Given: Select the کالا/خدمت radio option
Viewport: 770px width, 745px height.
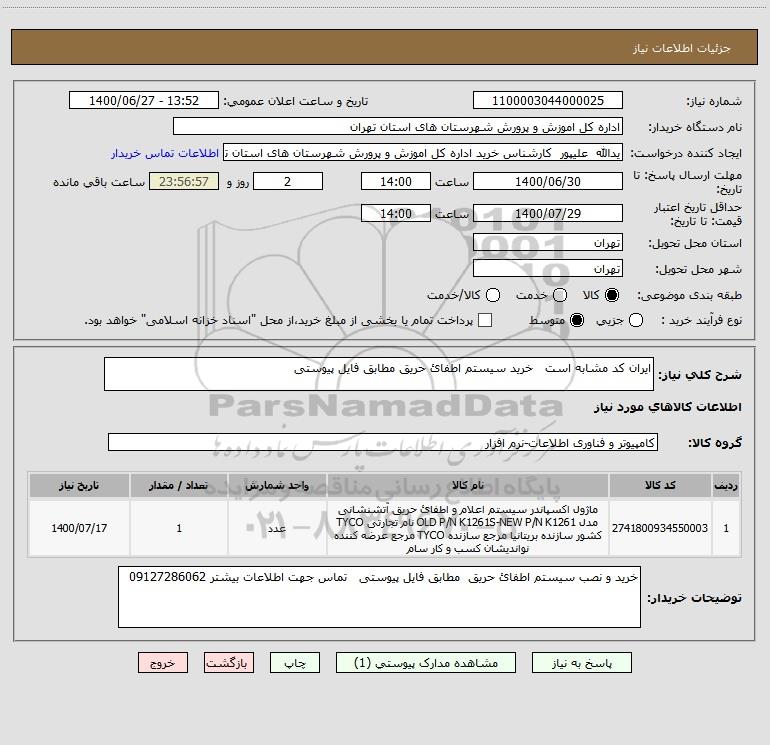Looking at the screenshot, I should pos(493,295).
